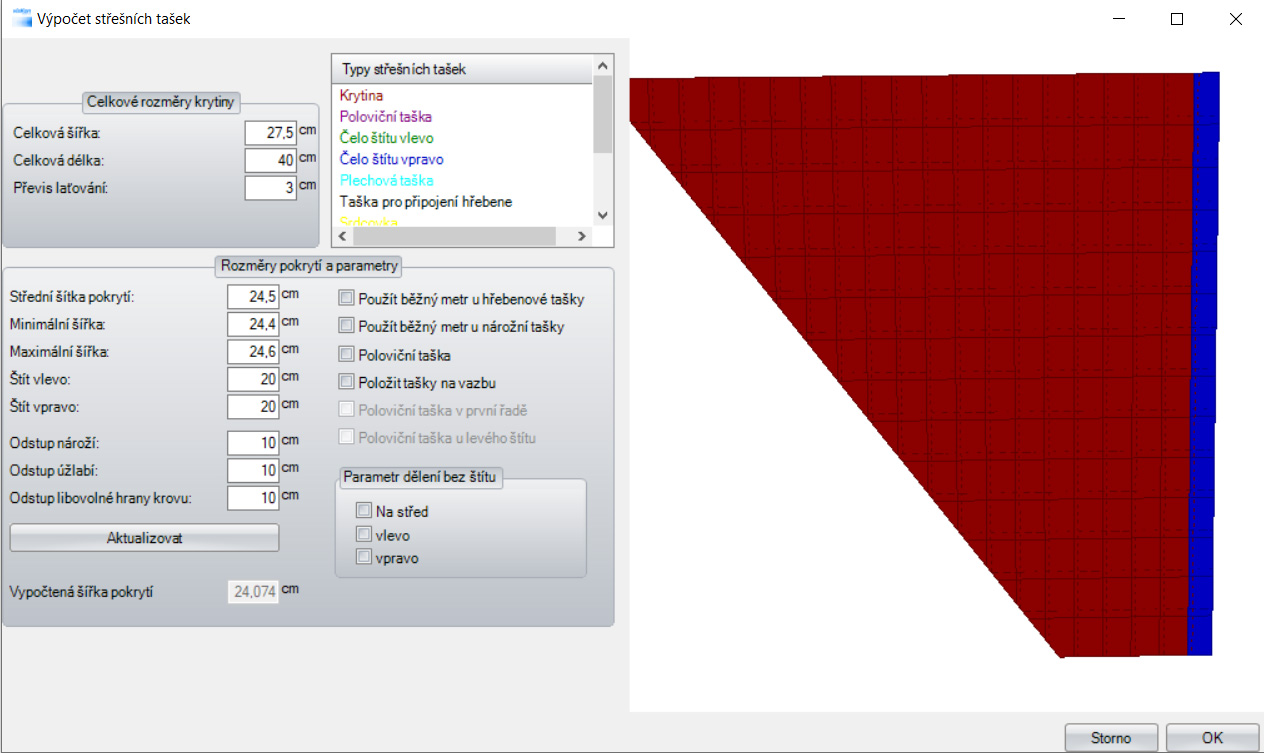Check the vpravo division option
The height and width of the screenshot is (753, 1264).
[x=364, y=557]
